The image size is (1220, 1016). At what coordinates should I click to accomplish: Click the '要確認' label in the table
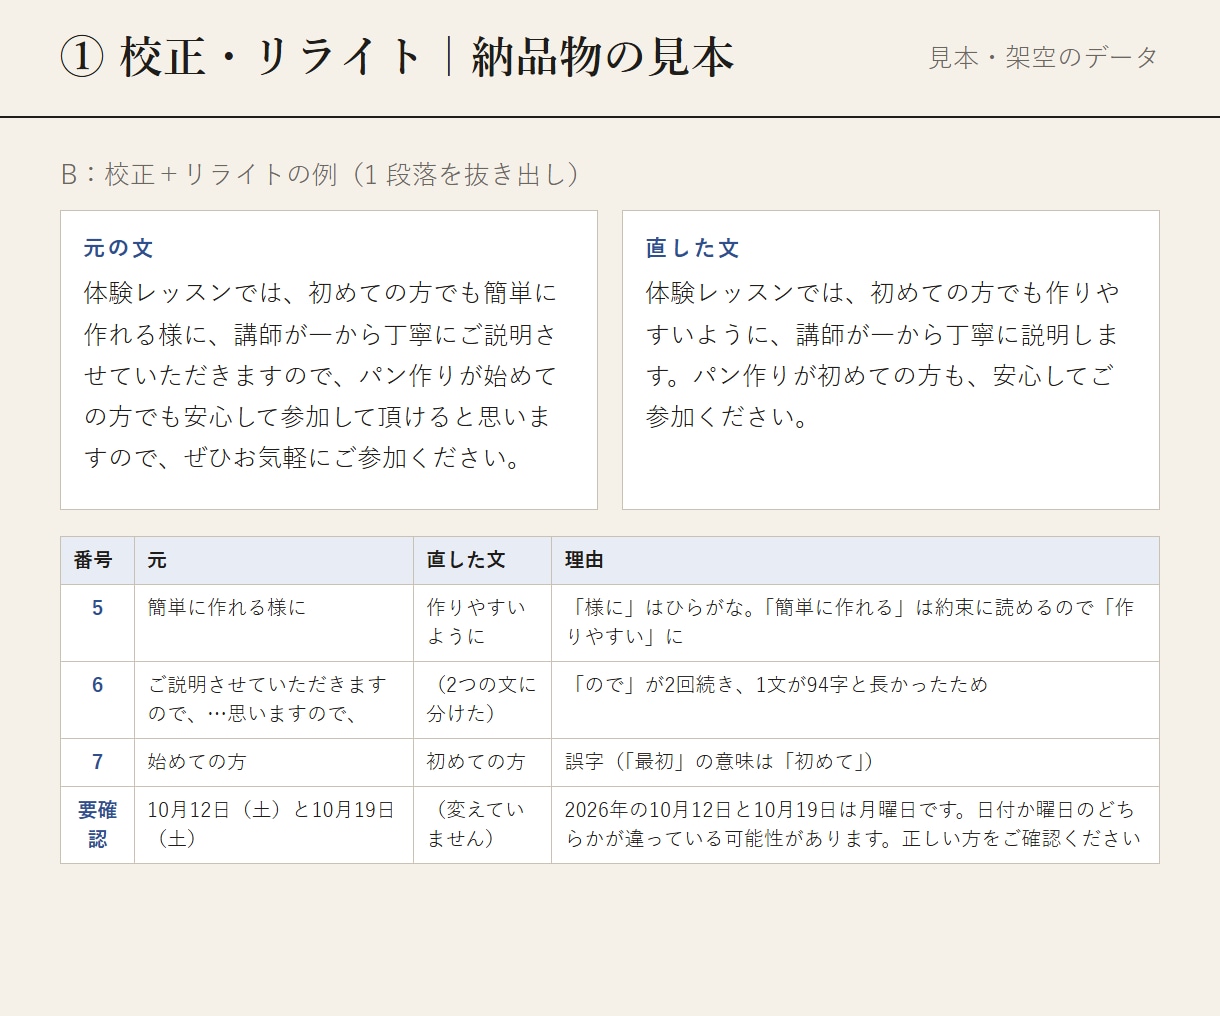click(97, 824)
